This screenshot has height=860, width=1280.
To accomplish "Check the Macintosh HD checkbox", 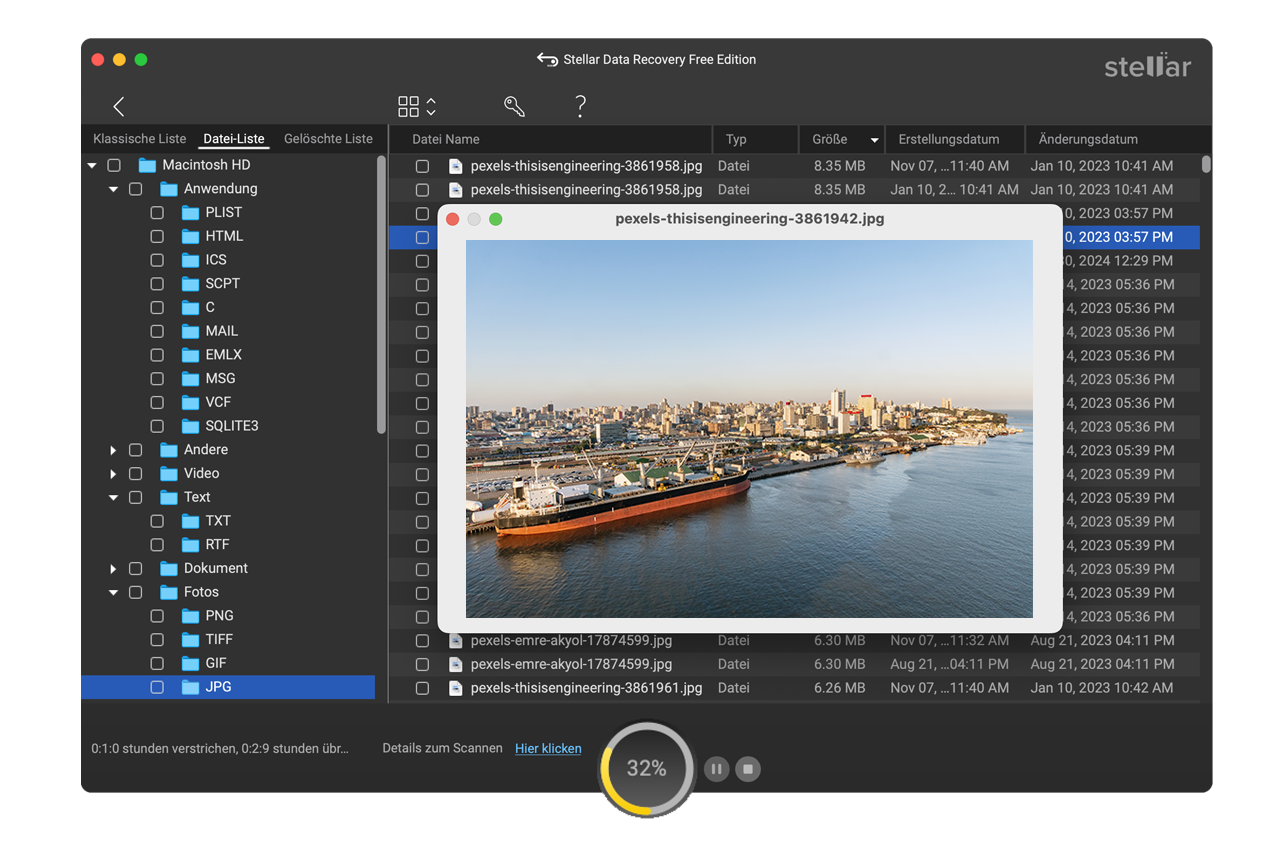I will 114,165.
